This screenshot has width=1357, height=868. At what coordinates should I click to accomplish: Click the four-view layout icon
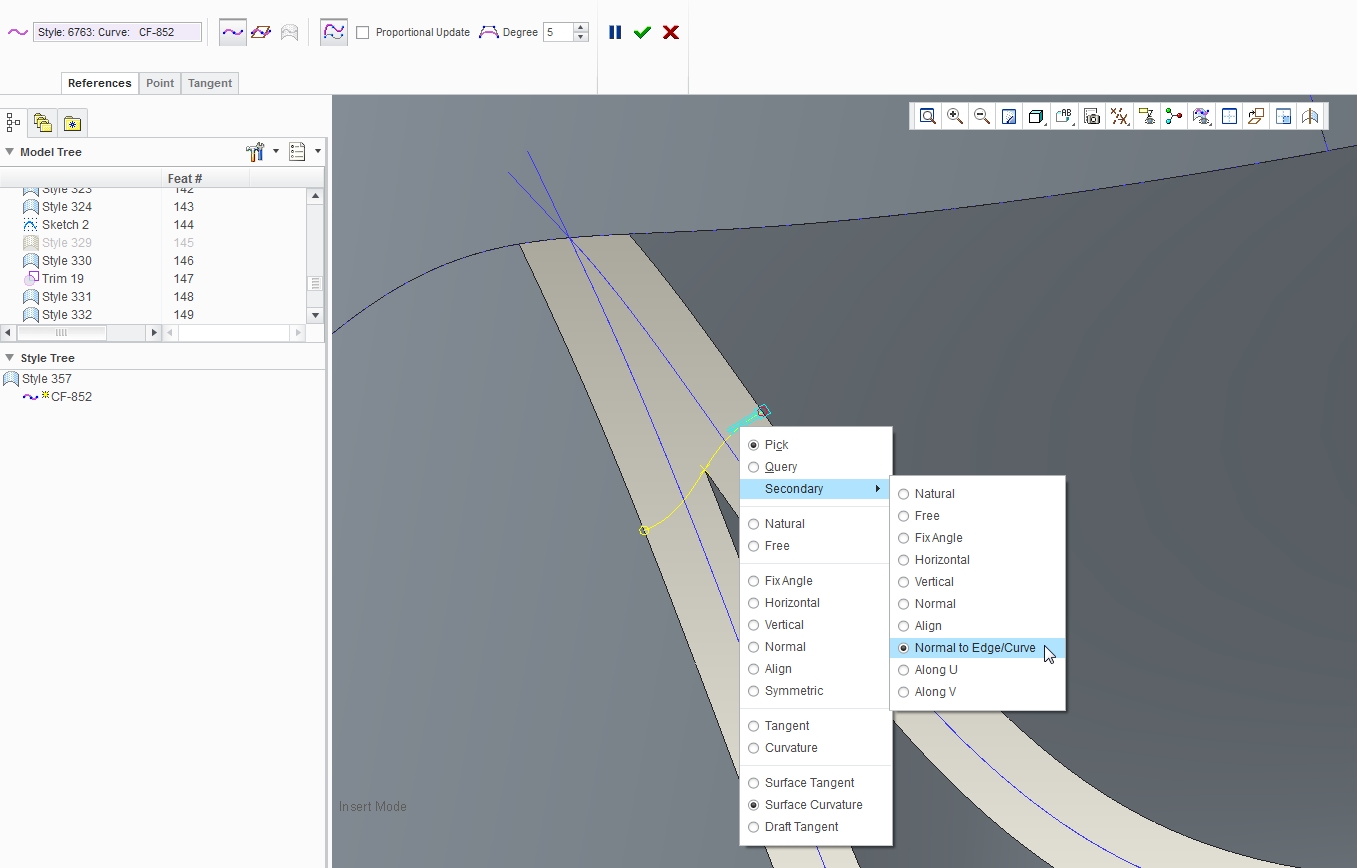(1283, 116)
